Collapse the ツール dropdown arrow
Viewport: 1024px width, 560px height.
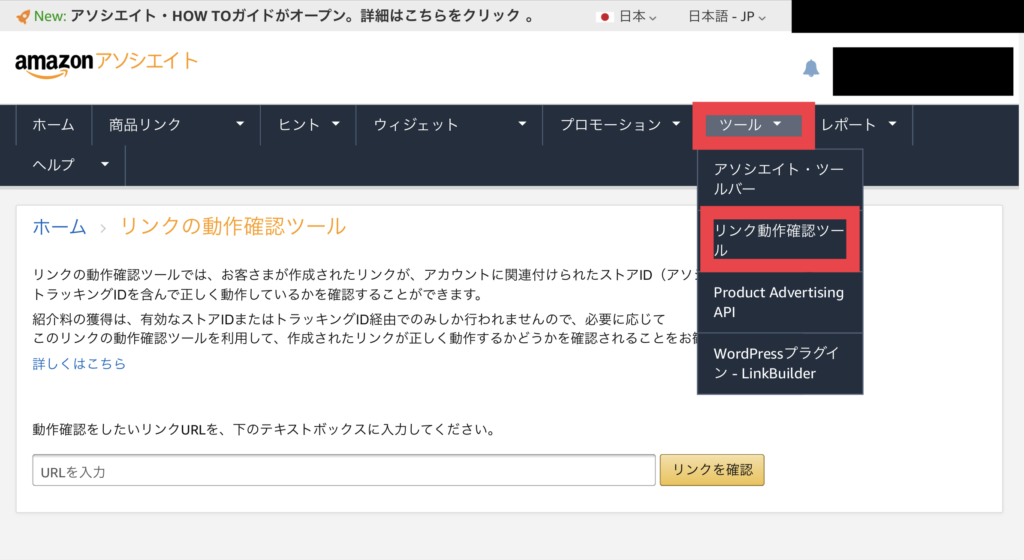(777, 124)
